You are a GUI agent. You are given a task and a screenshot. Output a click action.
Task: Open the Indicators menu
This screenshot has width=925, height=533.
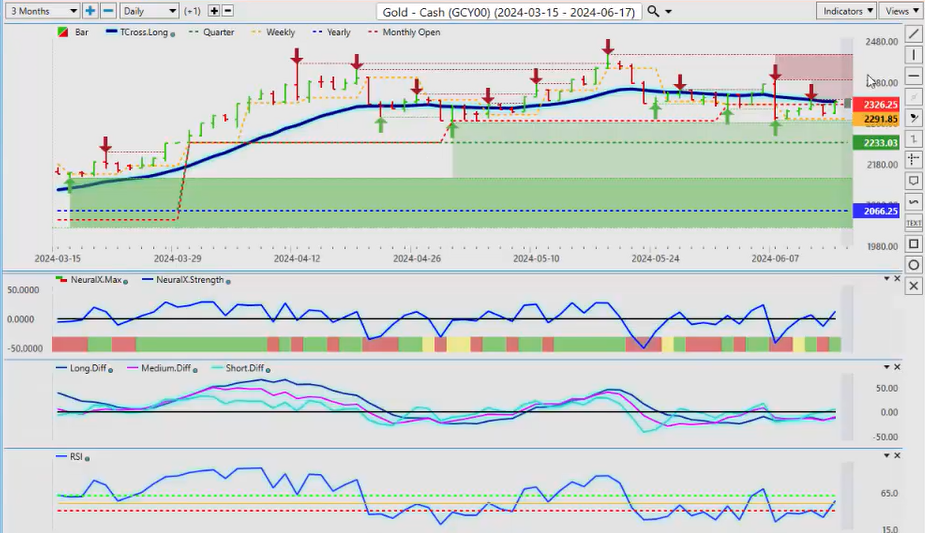coord(846,11)
